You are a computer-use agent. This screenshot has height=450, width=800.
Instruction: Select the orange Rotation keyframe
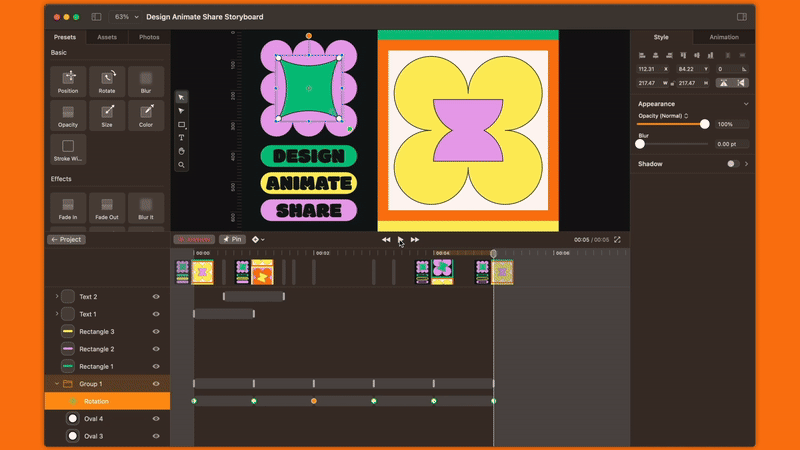[x=314, y=401]
